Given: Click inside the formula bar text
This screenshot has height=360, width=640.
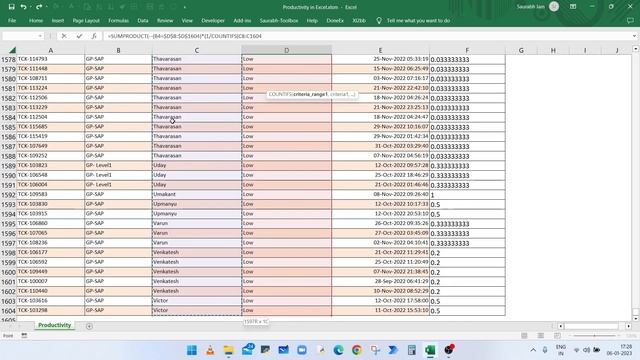Looking at the screenshot, I should (x=184, y=36).
